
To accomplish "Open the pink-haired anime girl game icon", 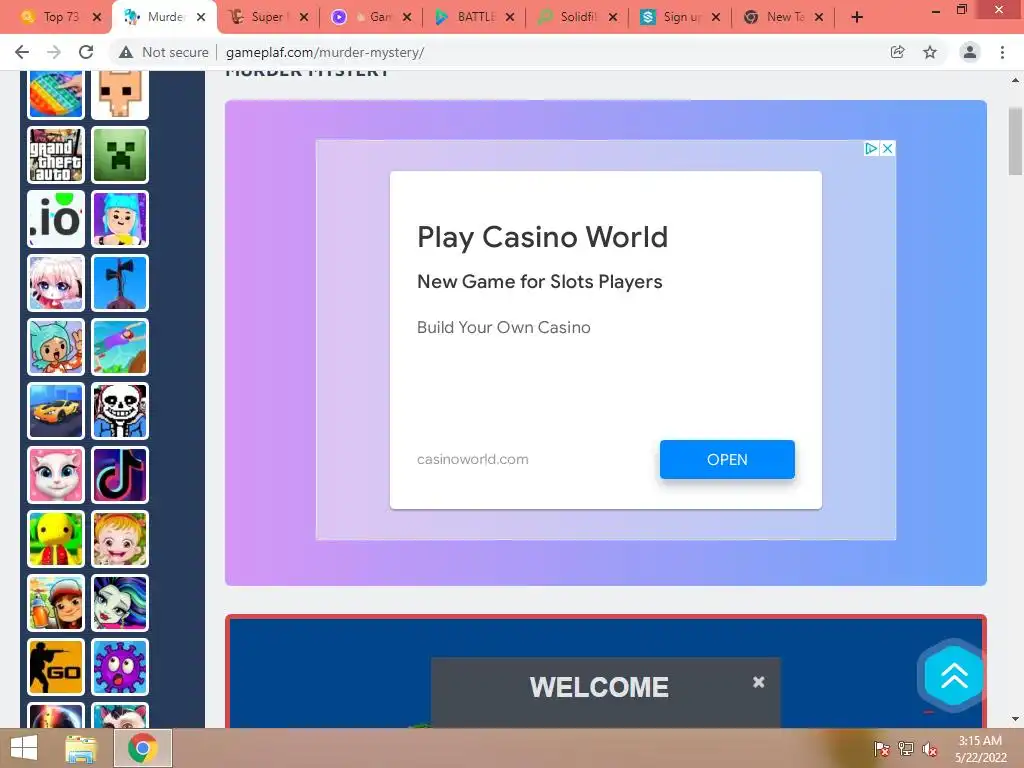I will pos(56,283).
